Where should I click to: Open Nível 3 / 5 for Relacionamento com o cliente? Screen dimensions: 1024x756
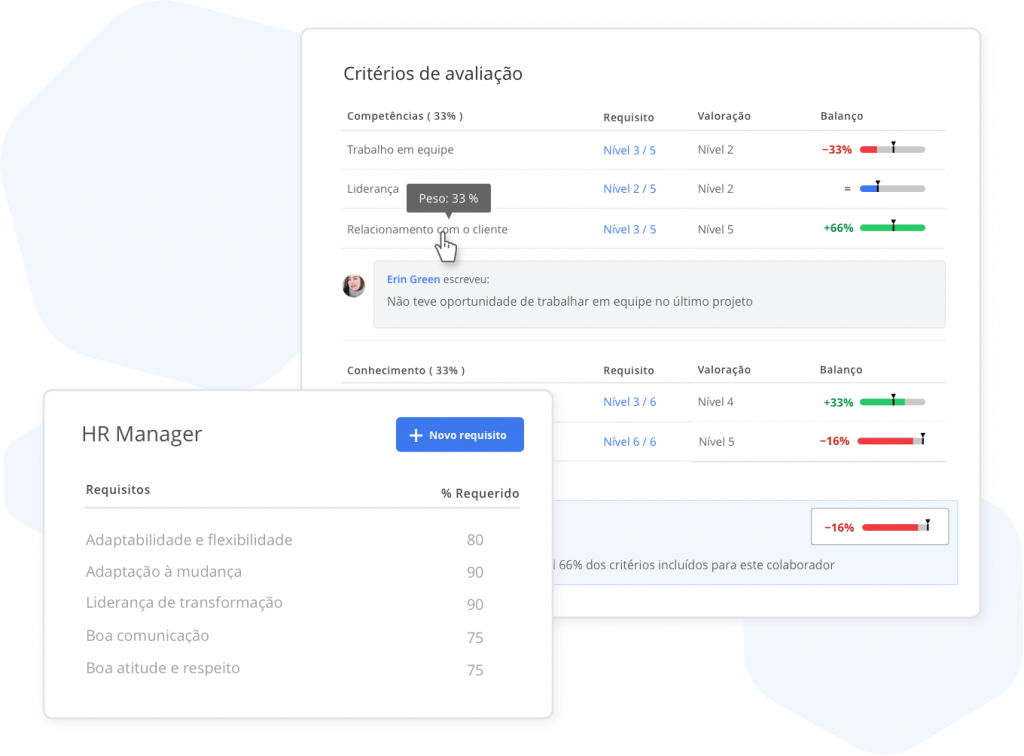point(629,229)
